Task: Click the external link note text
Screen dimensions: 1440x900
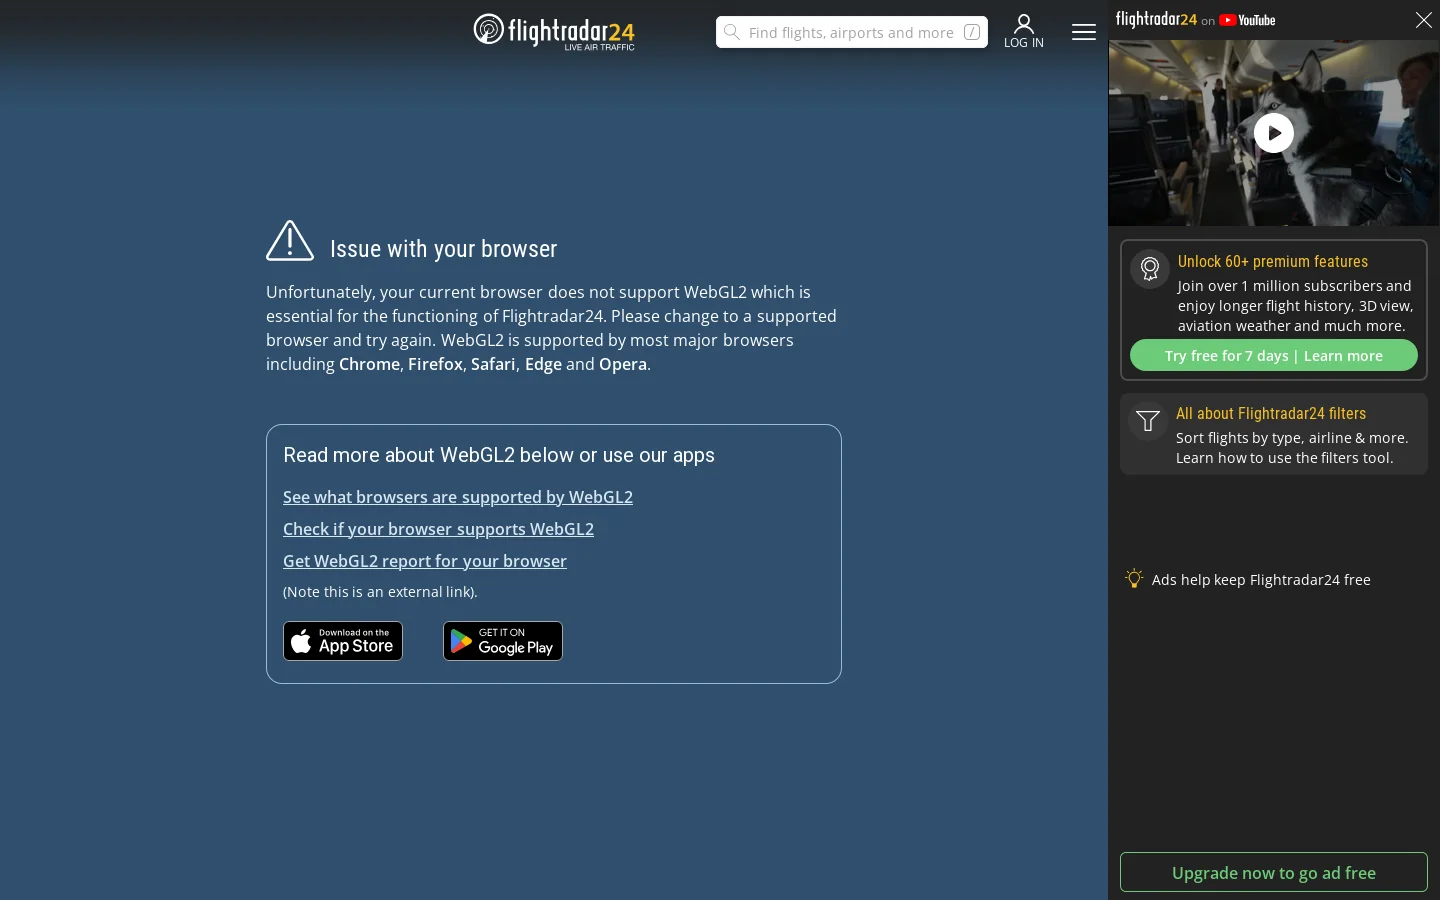Action: tap(380, 592)
